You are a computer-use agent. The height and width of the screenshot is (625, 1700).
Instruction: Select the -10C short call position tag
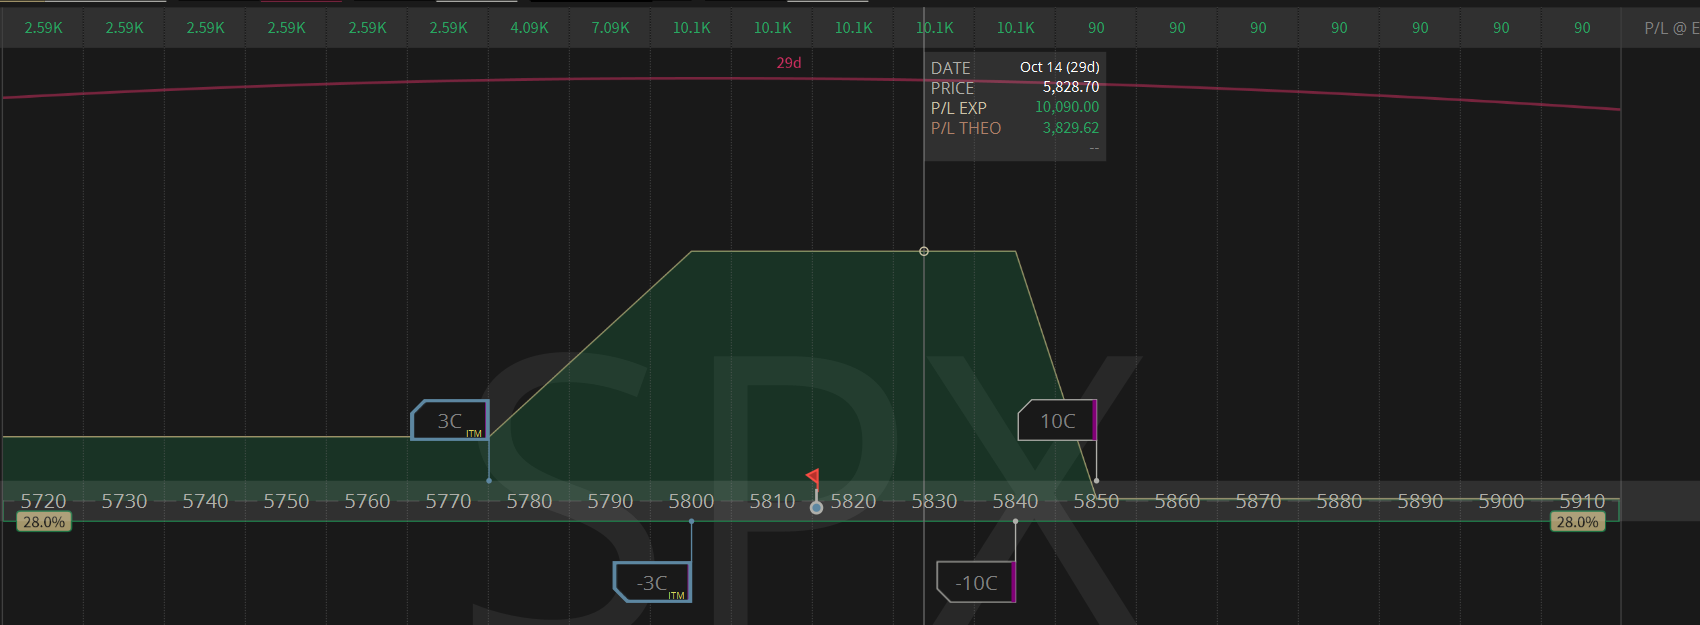(x=976, y=582)
